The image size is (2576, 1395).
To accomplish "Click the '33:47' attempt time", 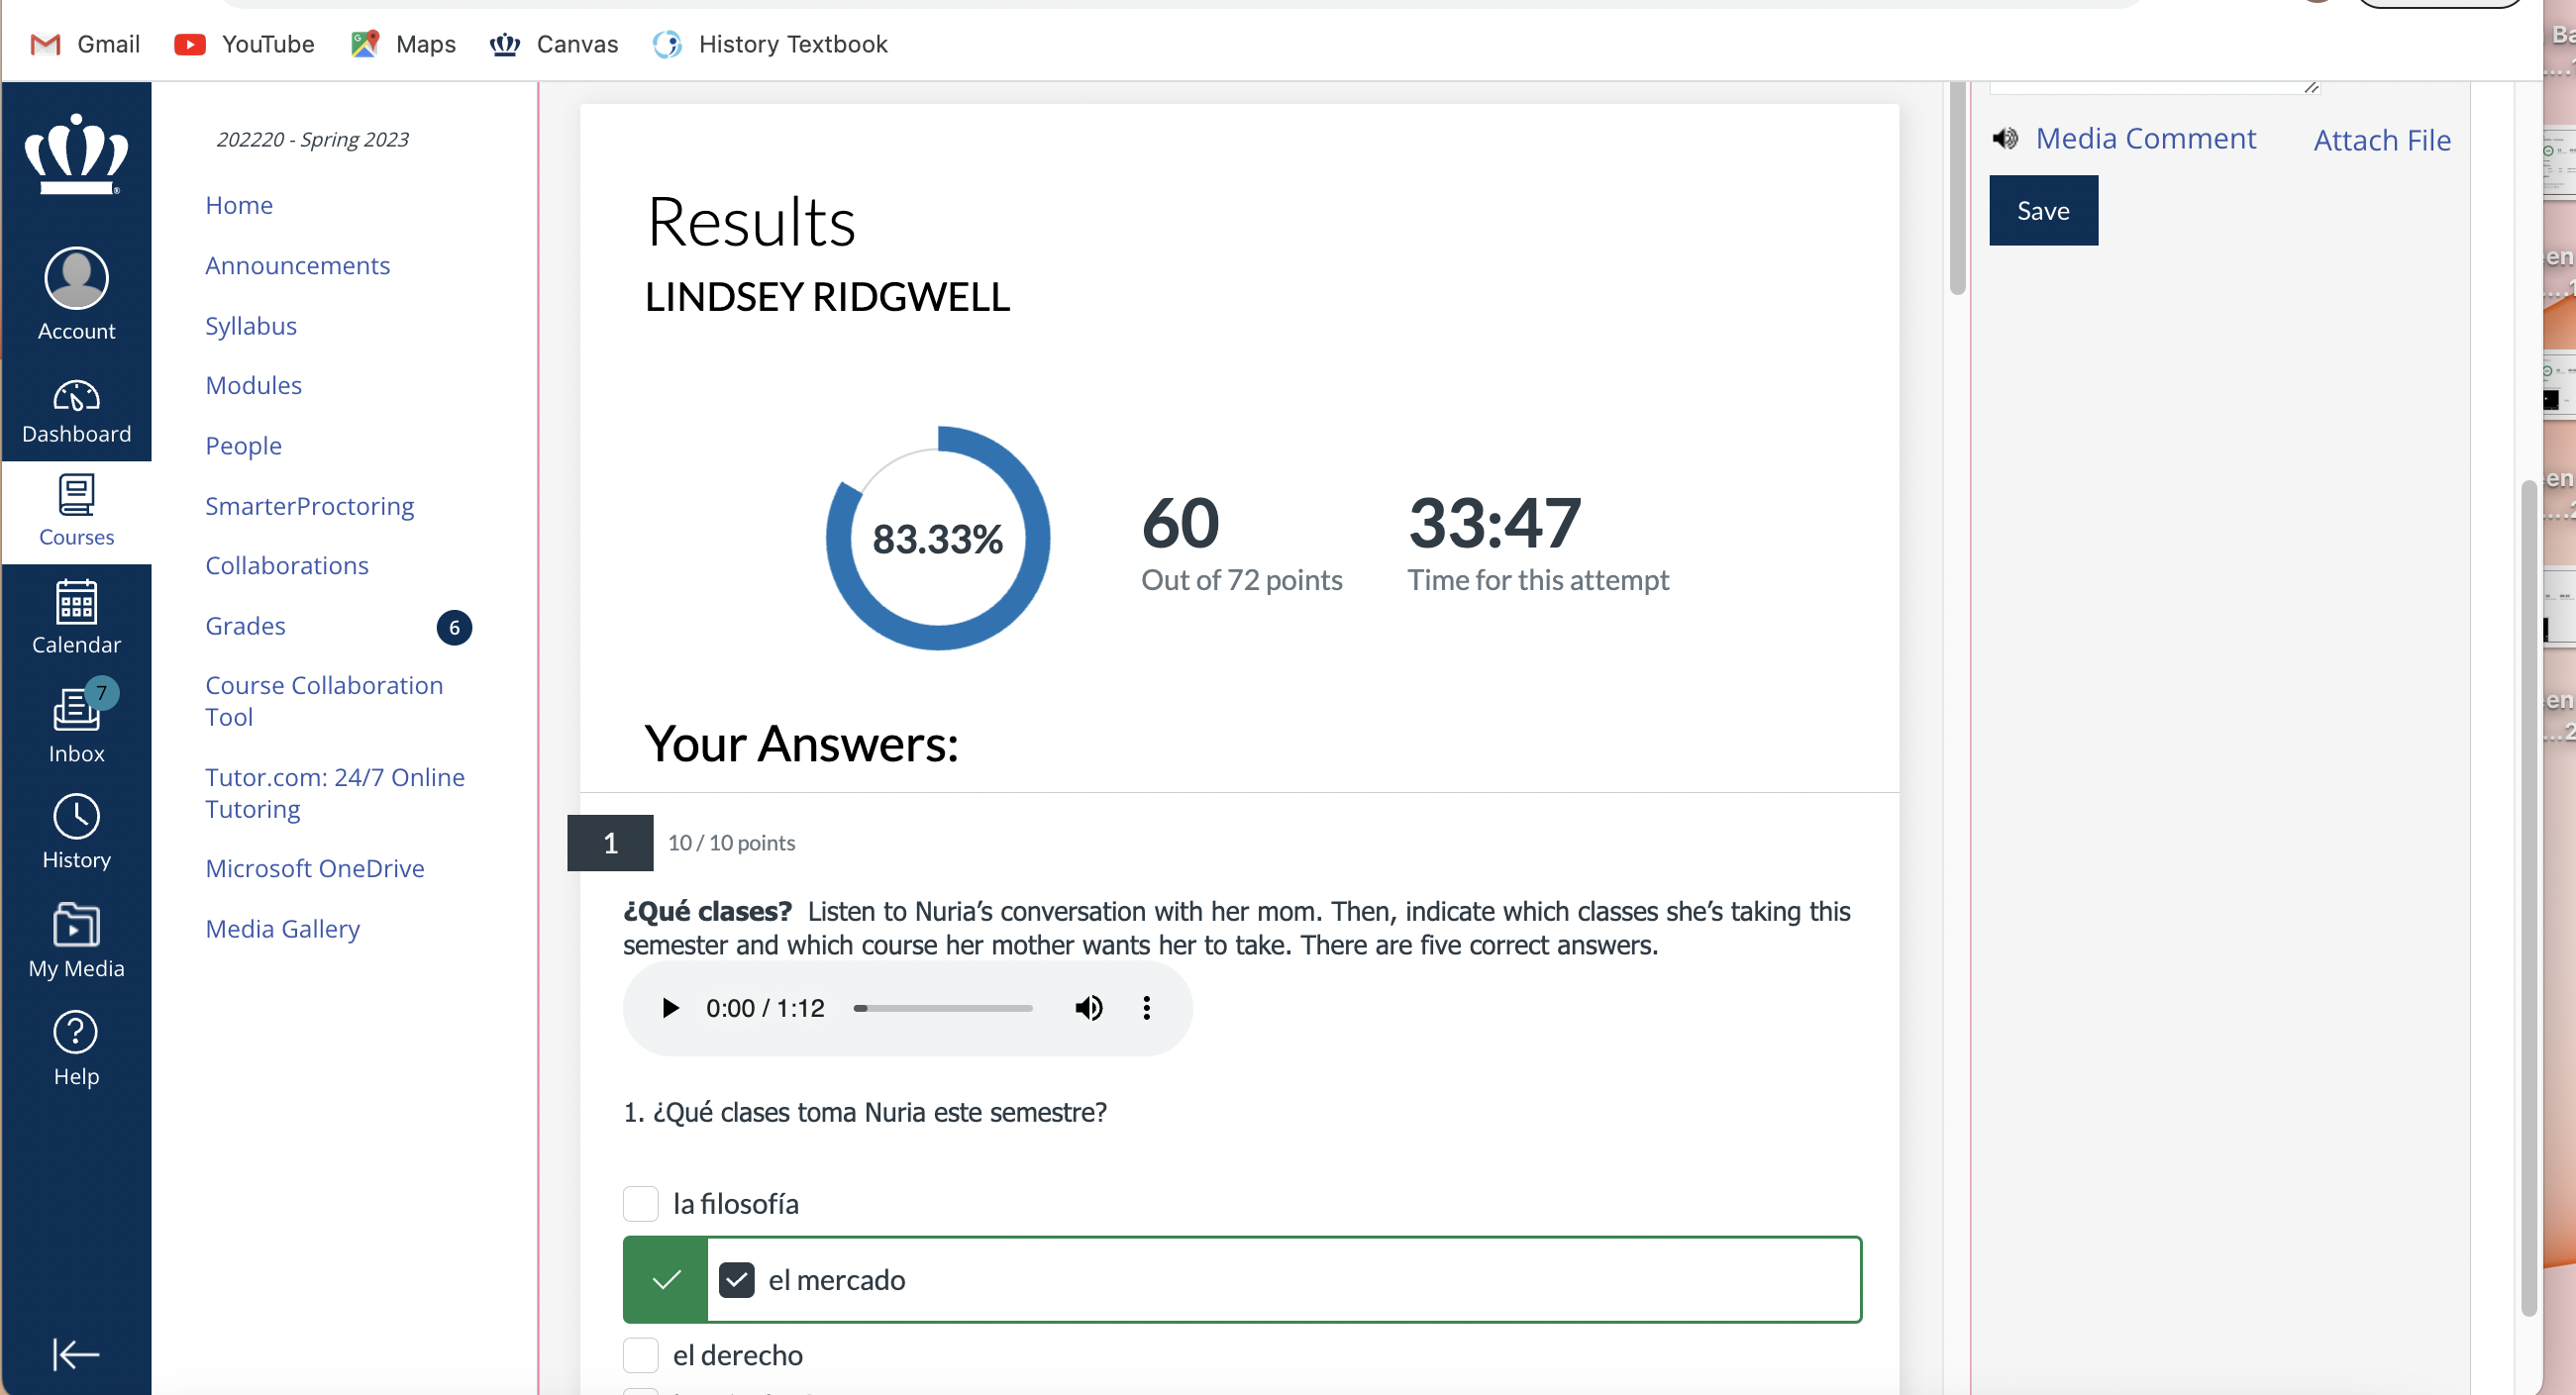I will [x=1494, y=523].
